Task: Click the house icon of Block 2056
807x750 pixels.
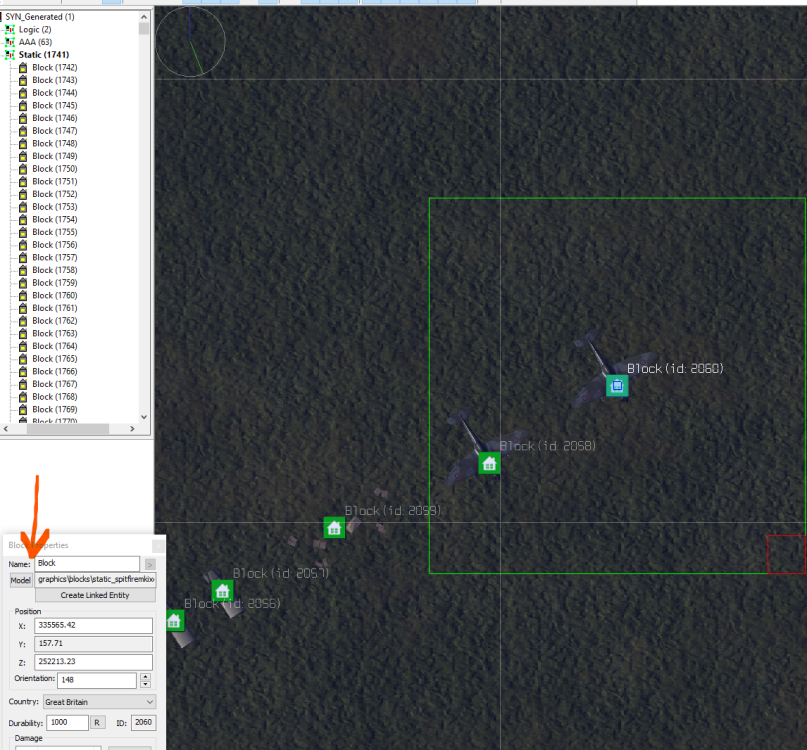Action: click(174, 621)
